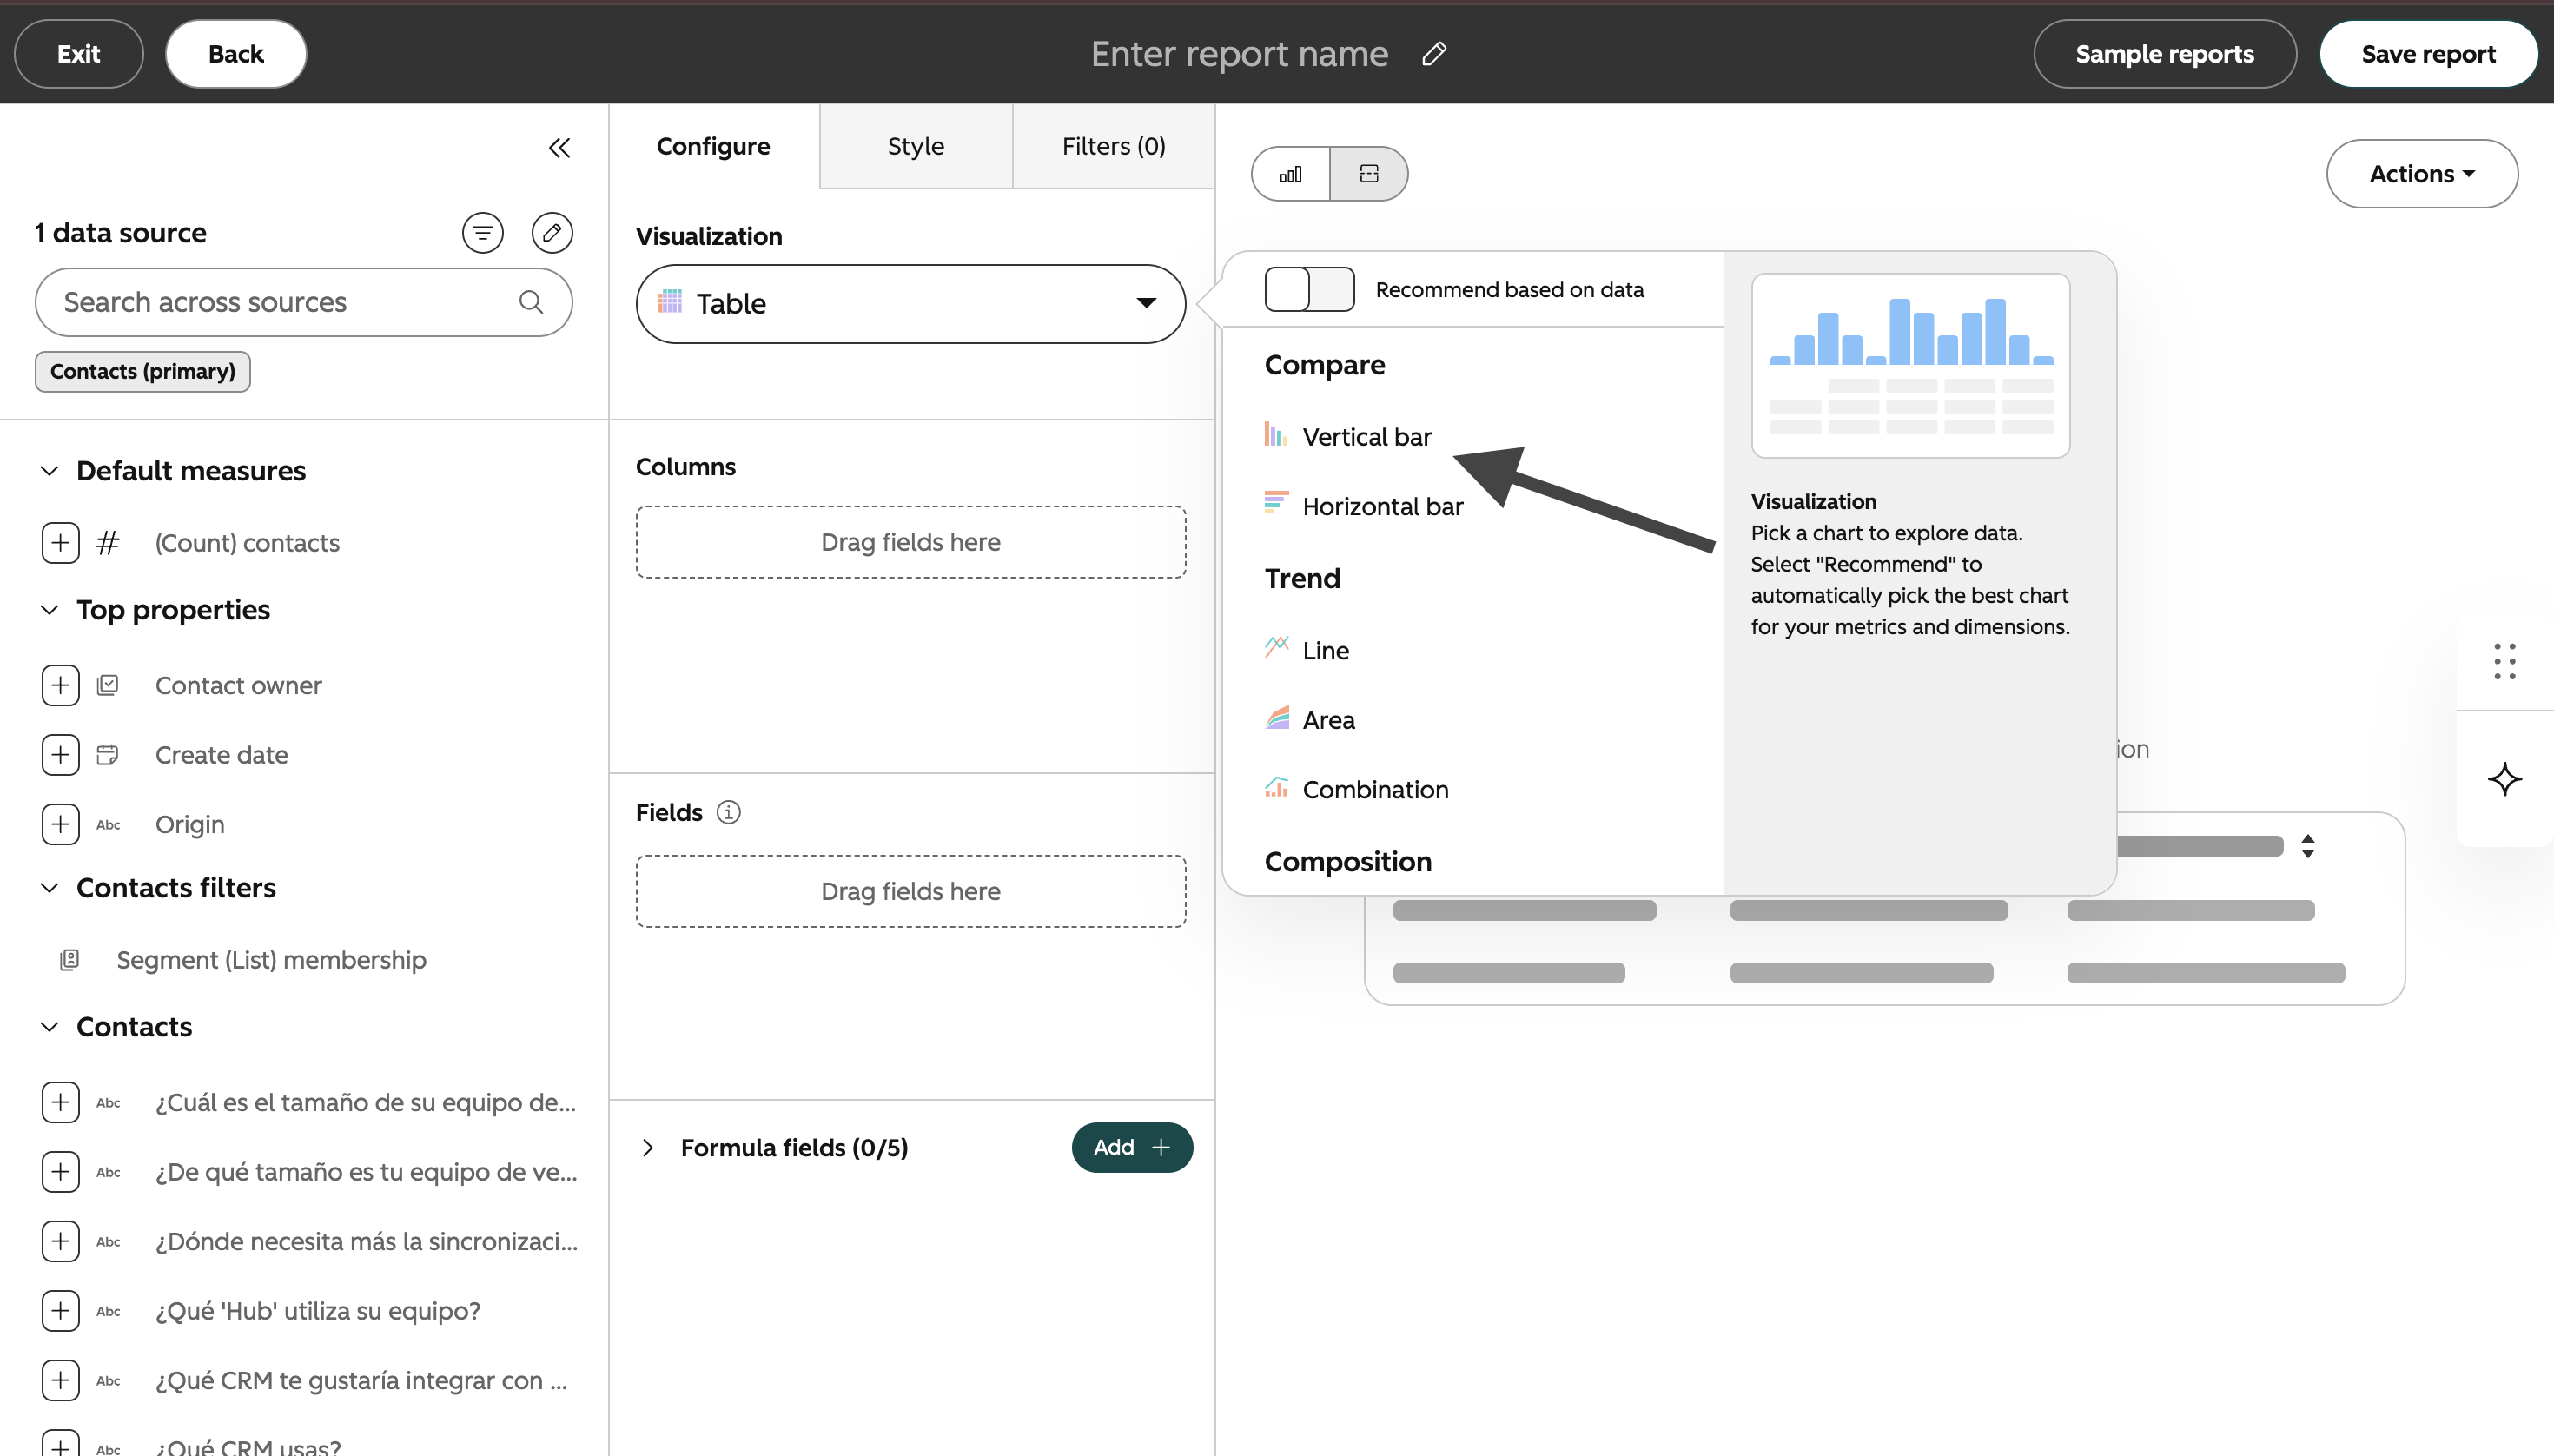Collapse the Top properties section
This screenshot has height=1456, width=2554.
coord(49,610)
